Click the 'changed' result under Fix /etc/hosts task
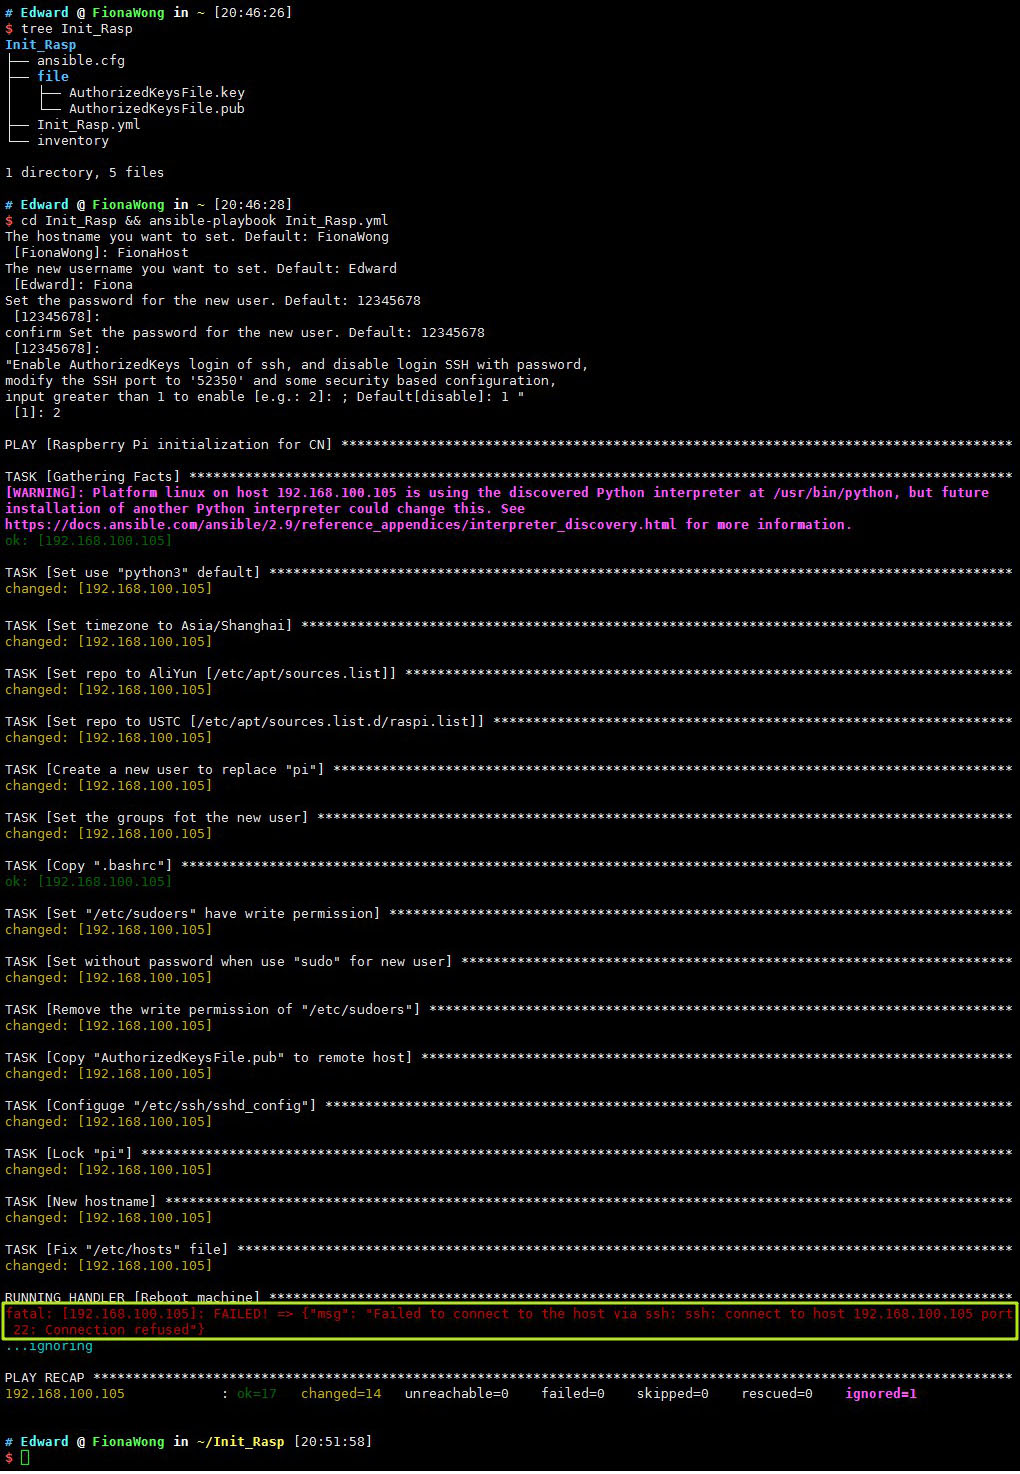 (108, 1266)
